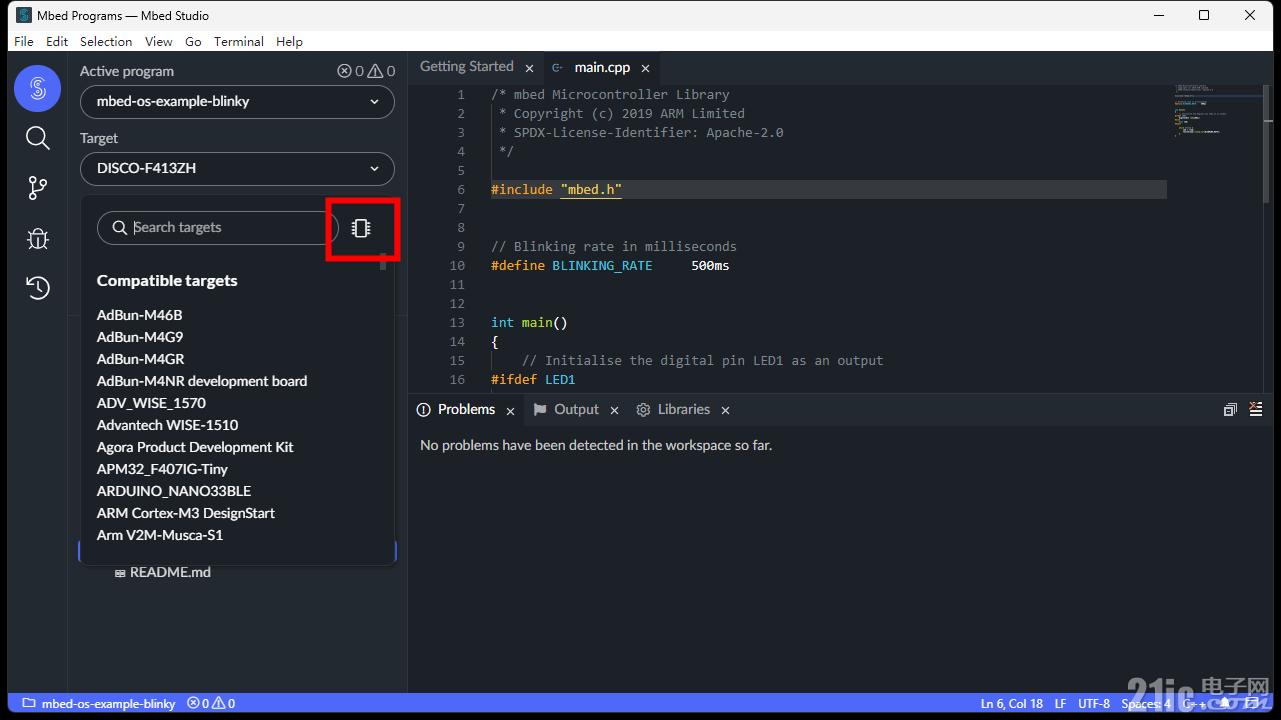Open the Active program dropdown mbed-os-example-blinky
The height and width of the screenshot is (720, 1281).
point(237,102)
